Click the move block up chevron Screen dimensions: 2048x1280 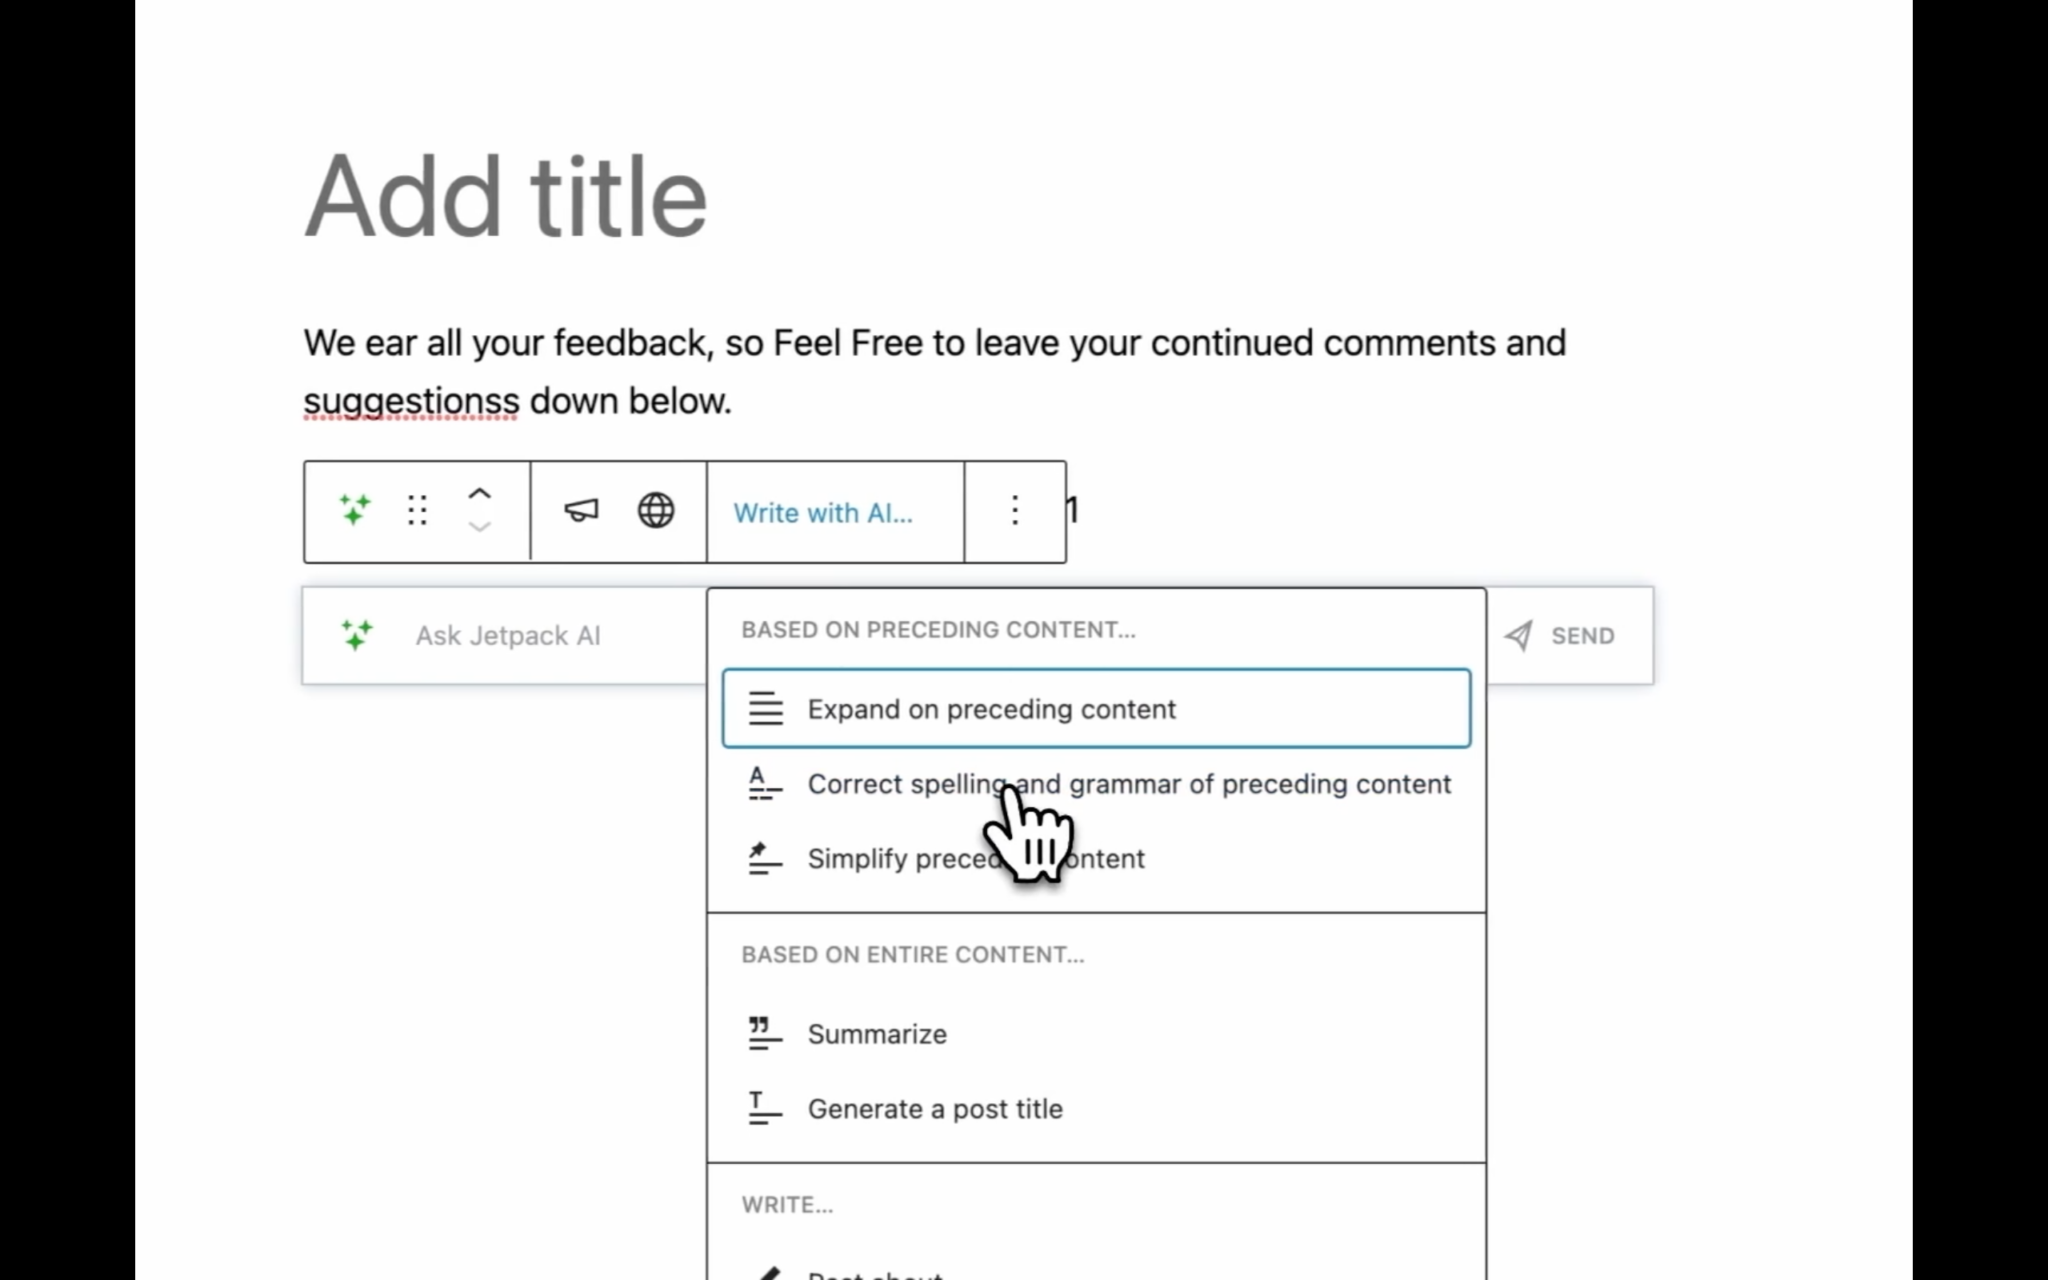click(480, 494)
